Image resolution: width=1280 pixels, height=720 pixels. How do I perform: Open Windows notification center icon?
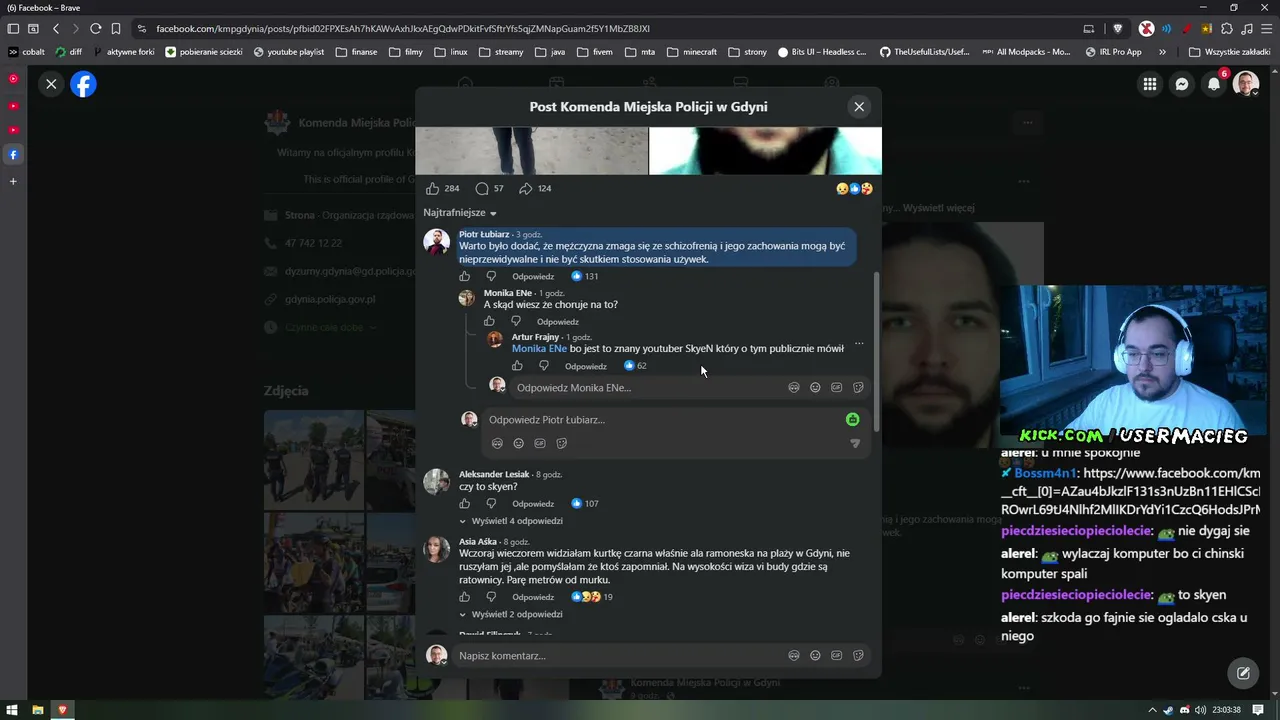click(1258, 710)
